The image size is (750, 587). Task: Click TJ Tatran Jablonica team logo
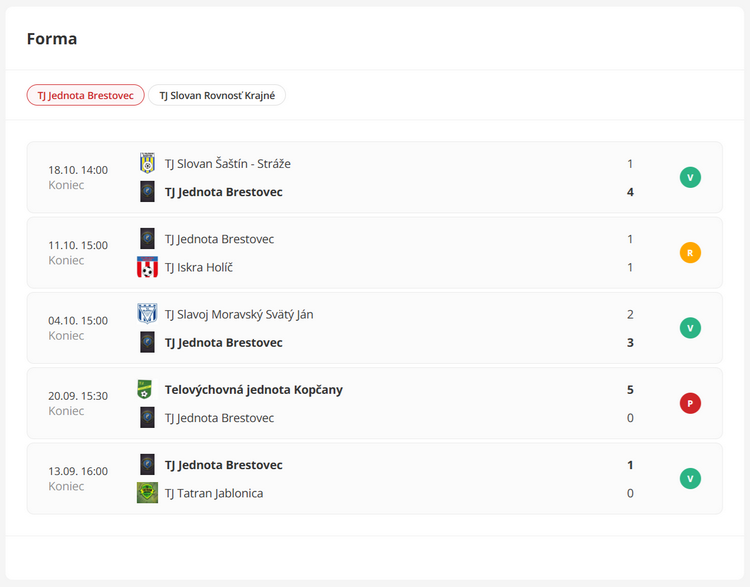pyautogui.click(x=147, y=493)
